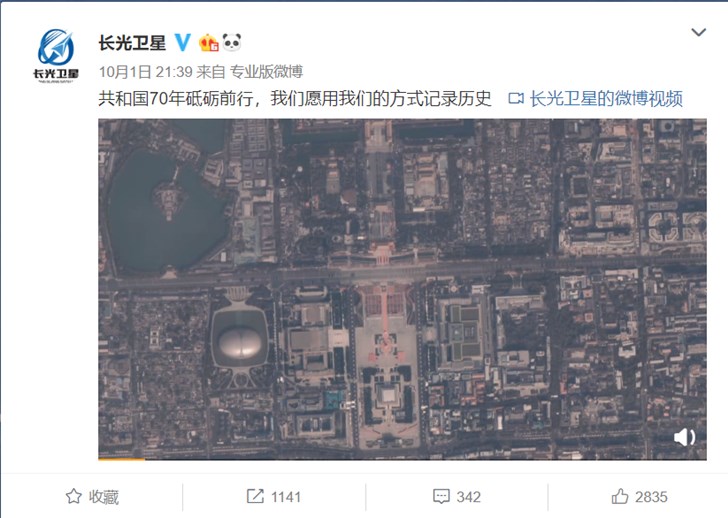Expand the post options chevron menu

(x=698, y=32)
